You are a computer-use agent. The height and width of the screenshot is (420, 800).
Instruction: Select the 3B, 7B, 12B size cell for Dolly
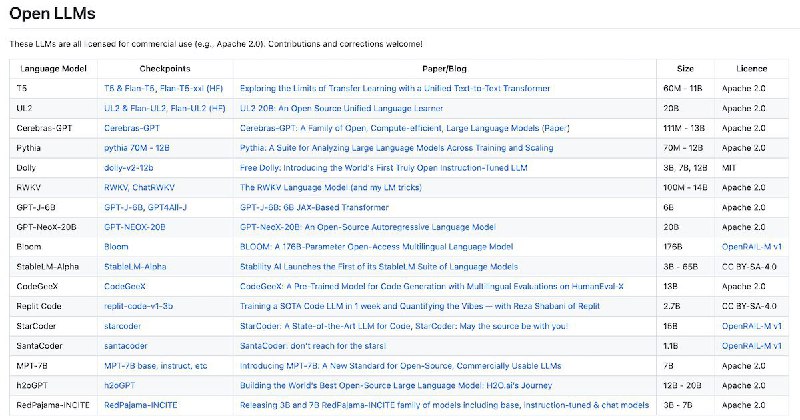685,168
